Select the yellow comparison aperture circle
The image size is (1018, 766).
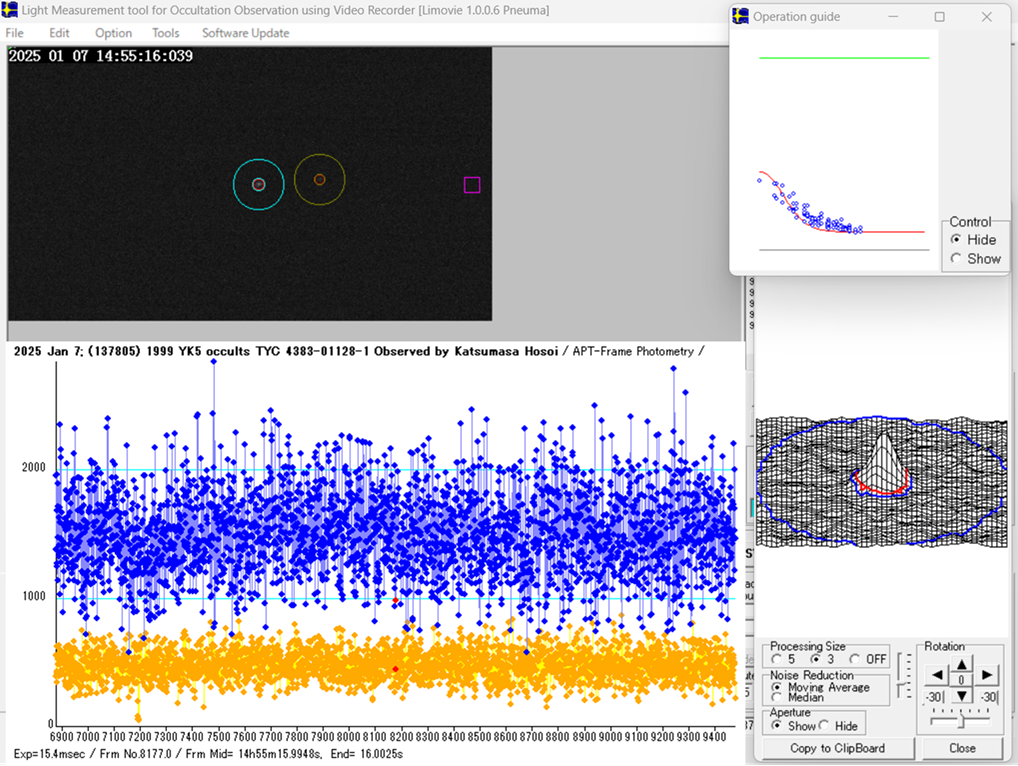[x=319, y=179]
